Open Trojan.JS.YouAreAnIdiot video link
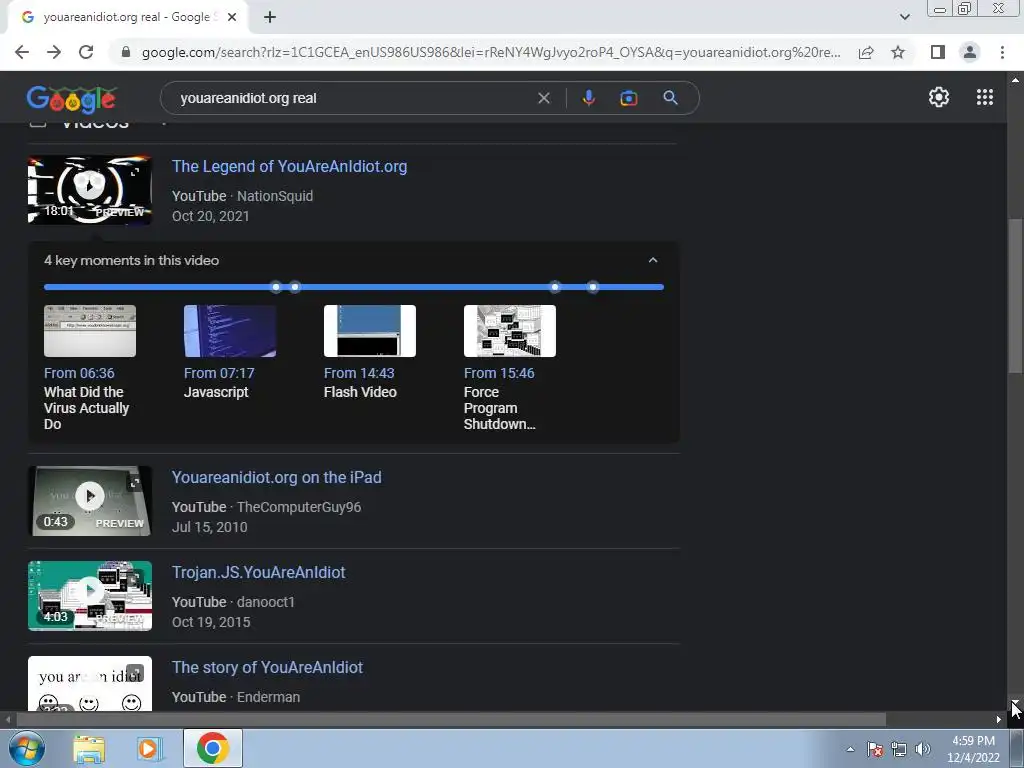Viewport: 1024px width, 768px height. click(x=259, y=572)
